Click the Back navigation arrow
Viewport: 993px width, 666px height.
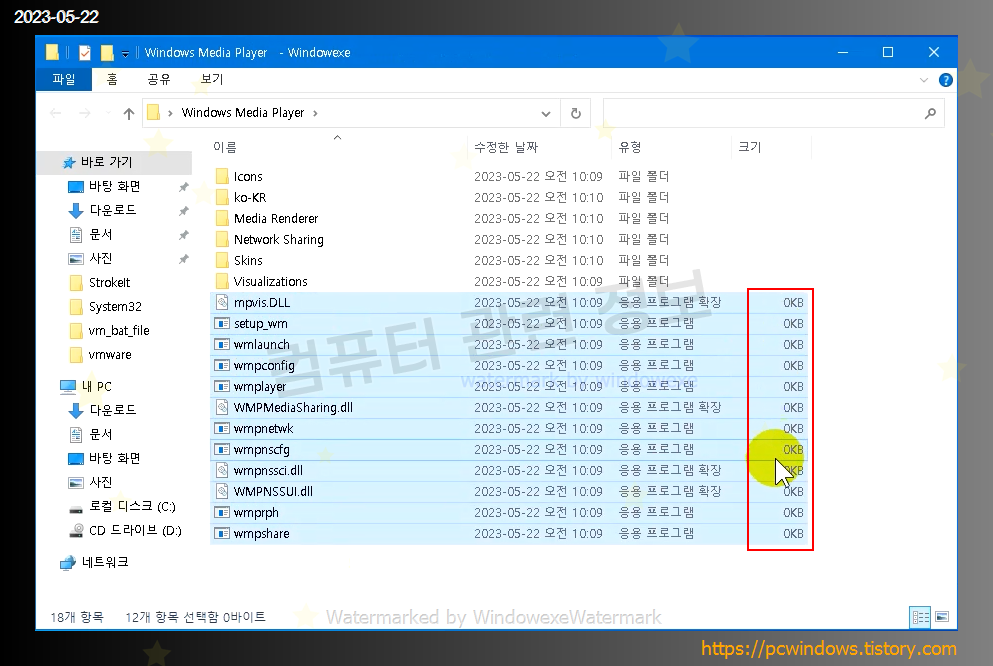(56, 113)
